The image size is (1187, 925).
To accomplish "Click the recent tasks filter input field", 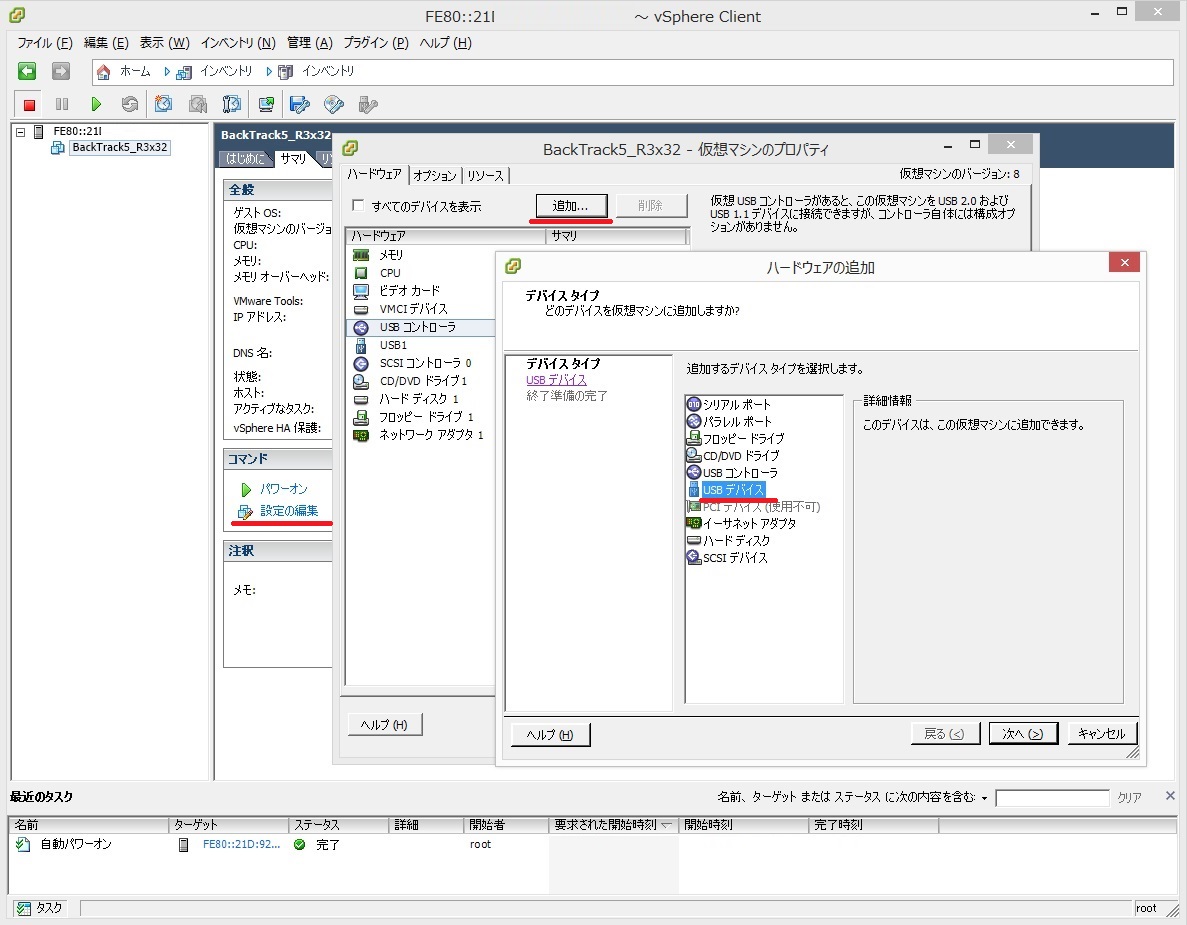I will pos(1052,798).
